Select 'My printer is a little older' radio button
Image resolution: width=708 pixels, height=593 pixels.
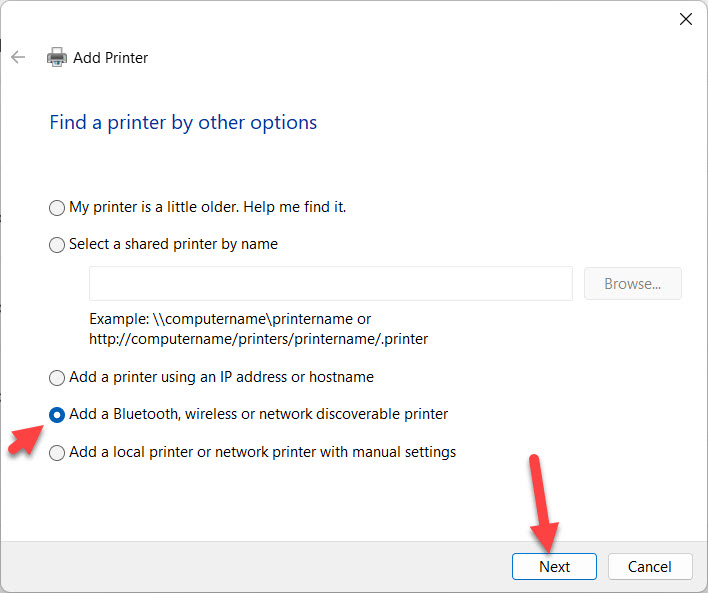(57, 208)
